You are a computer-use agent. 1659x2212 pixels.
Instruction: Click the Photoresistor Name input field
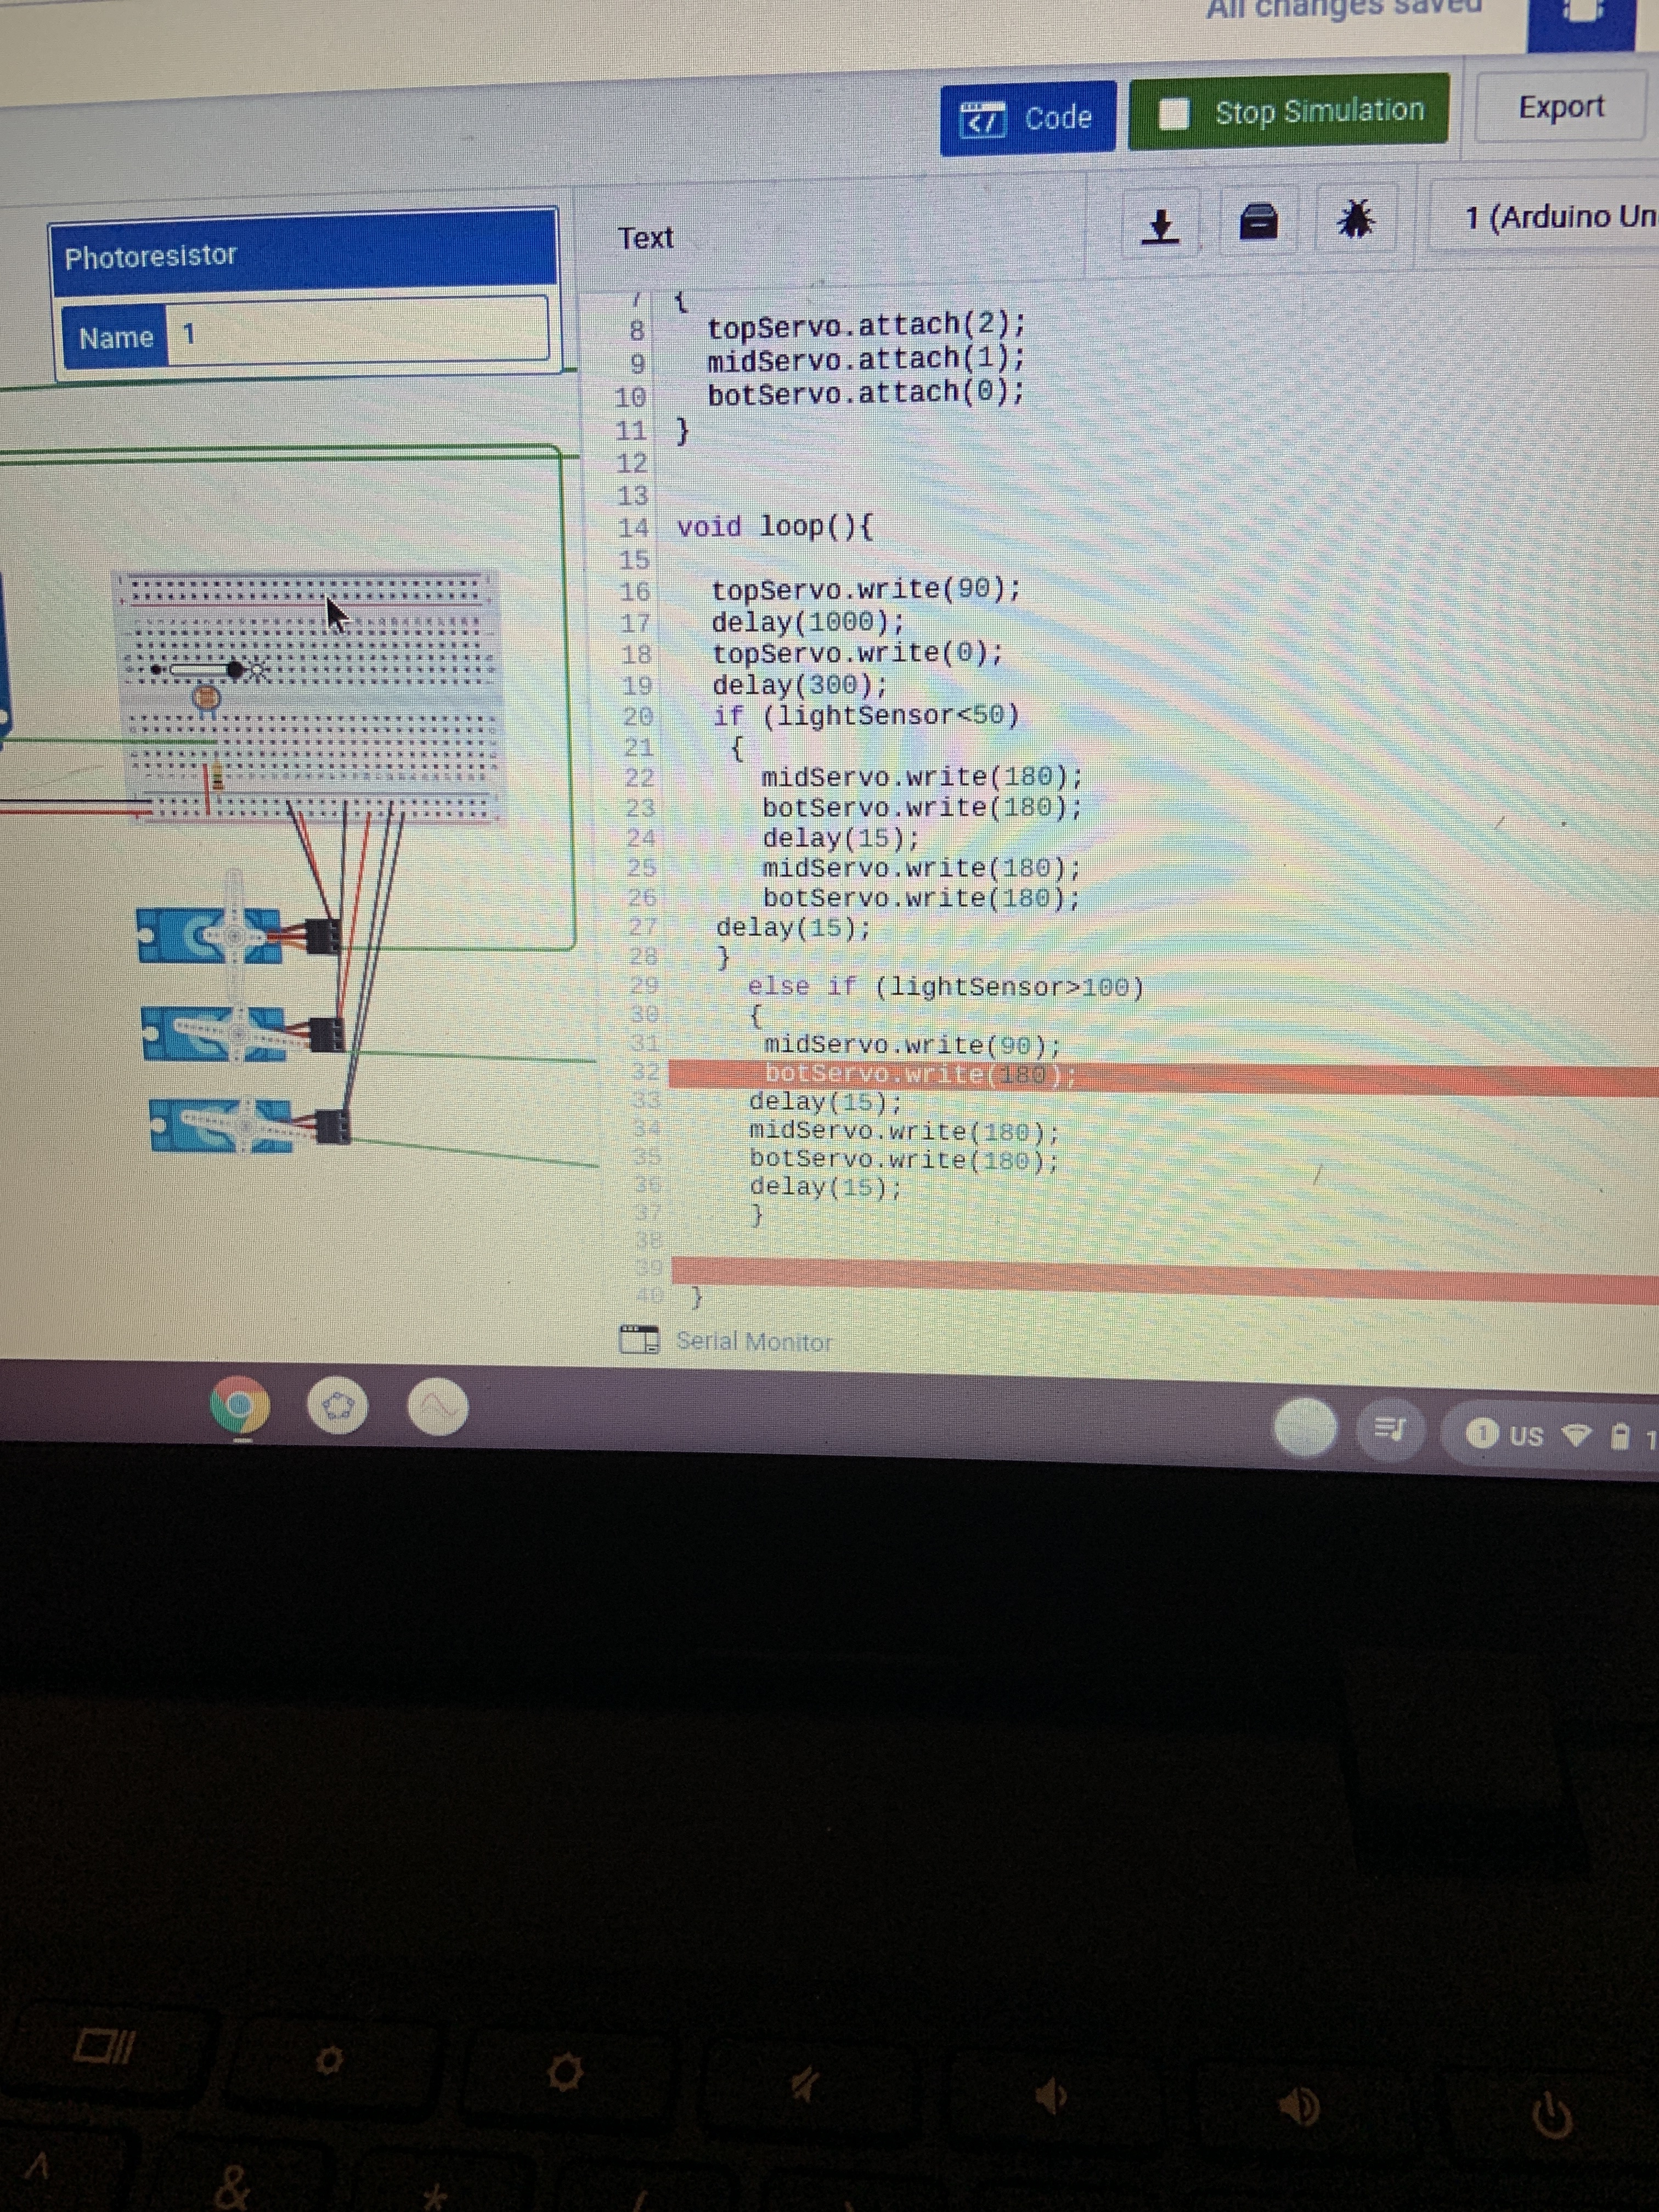pos(358,331)
